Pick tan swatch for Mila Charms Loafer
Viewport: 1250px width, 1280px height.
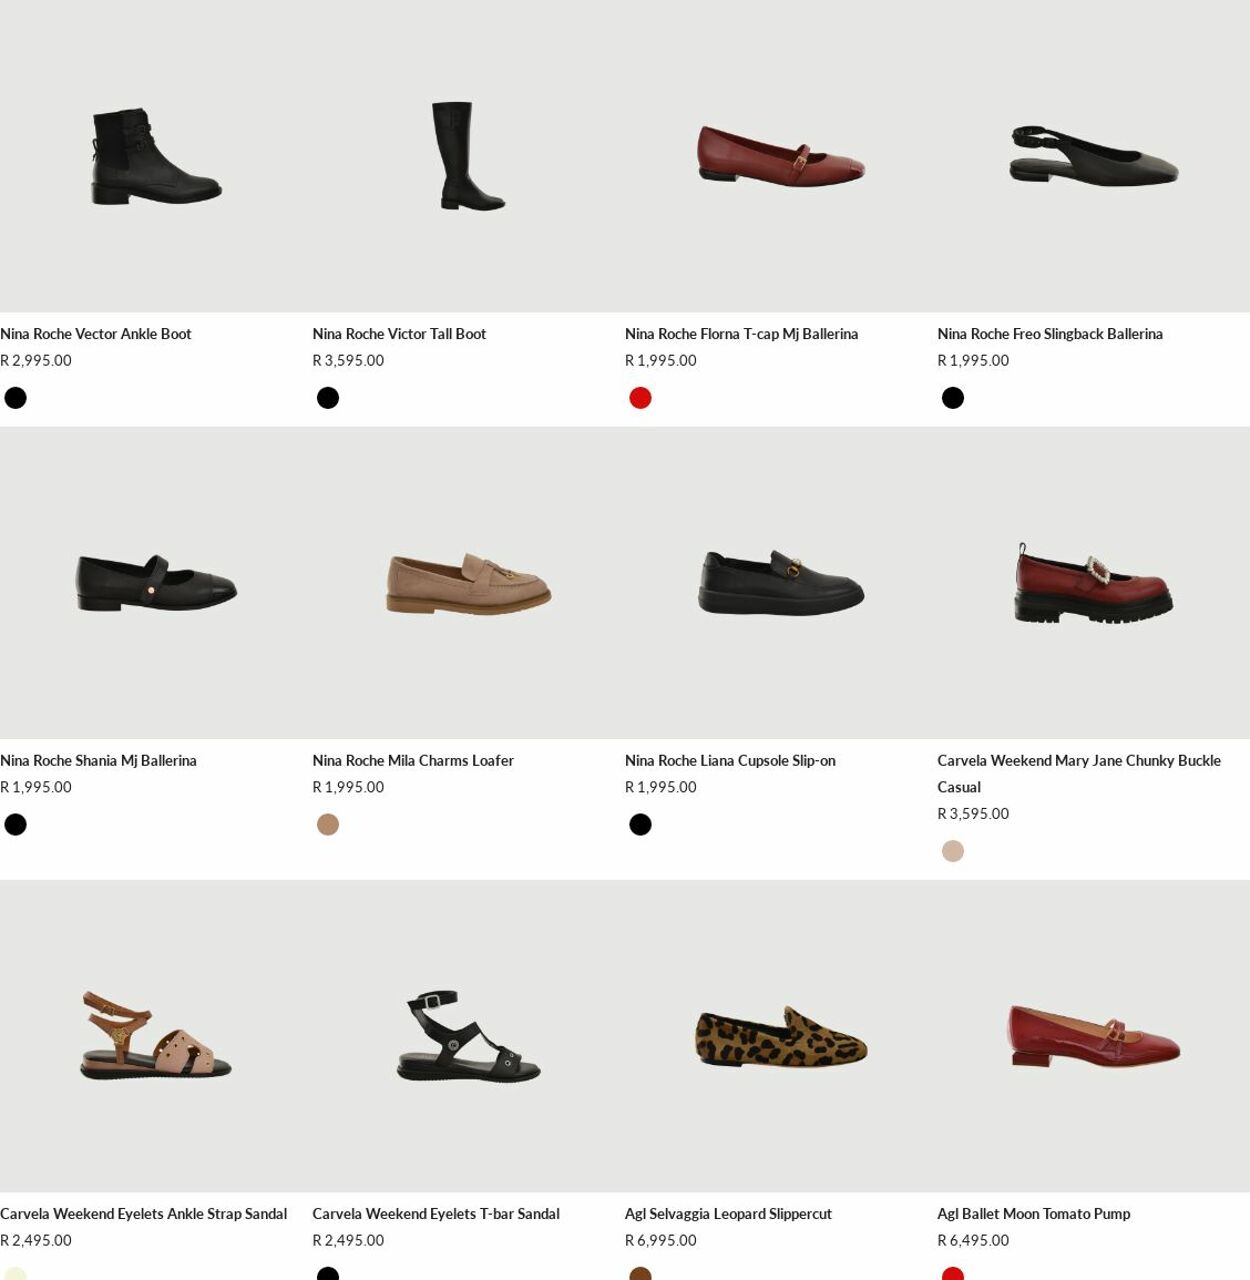coord(328,825)
